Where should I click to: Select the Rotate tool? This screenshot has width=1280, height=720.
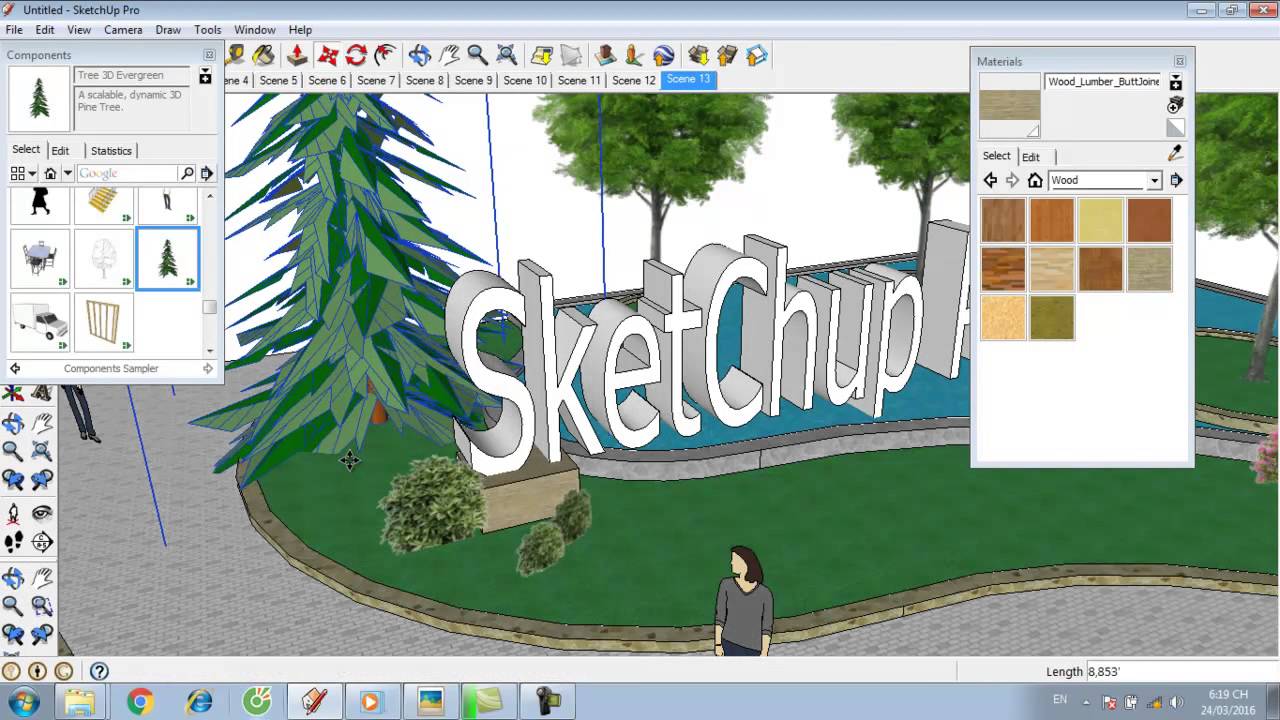(356, 55)
